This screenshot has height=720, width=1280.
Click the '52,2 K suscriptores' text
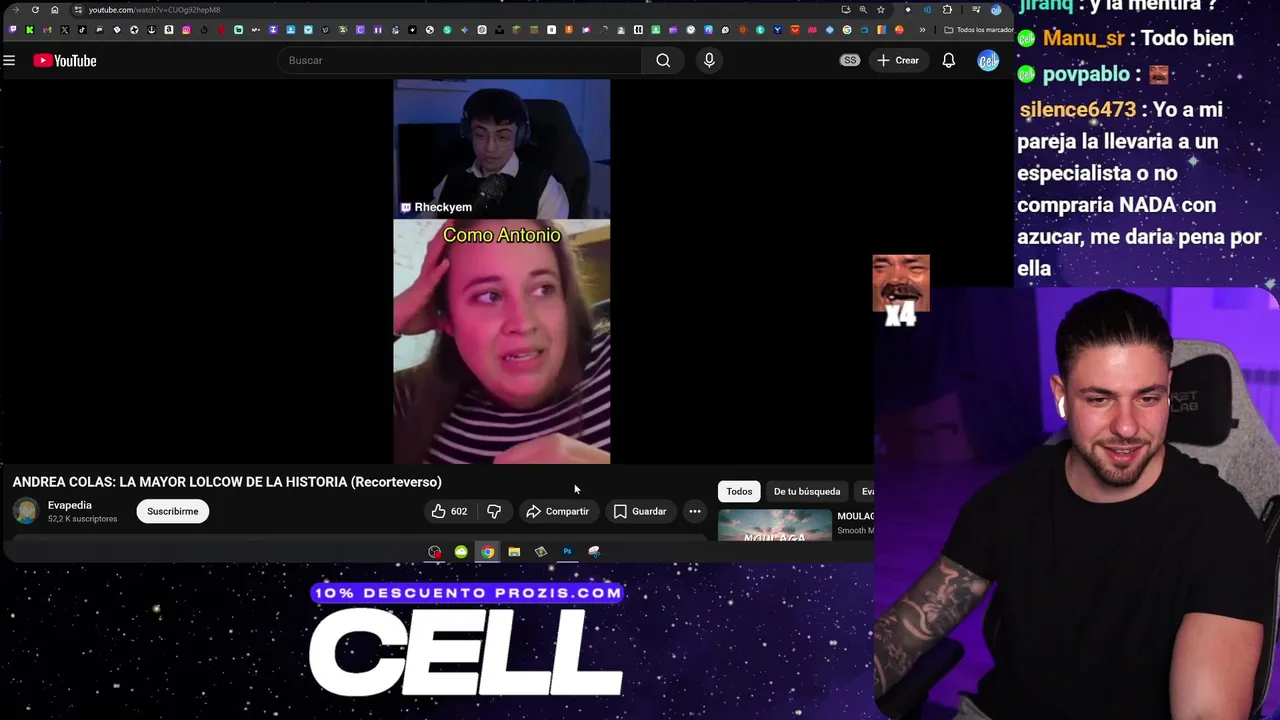pyautogui.click(x=83, y=519)
